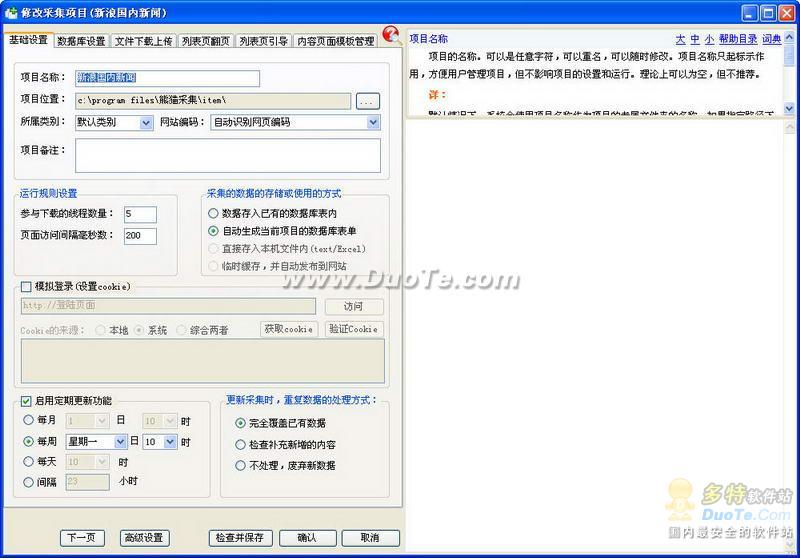Enable the 模拟登录 (设置cookie) checkbox
800x558 pixels.
pos(26,286)
